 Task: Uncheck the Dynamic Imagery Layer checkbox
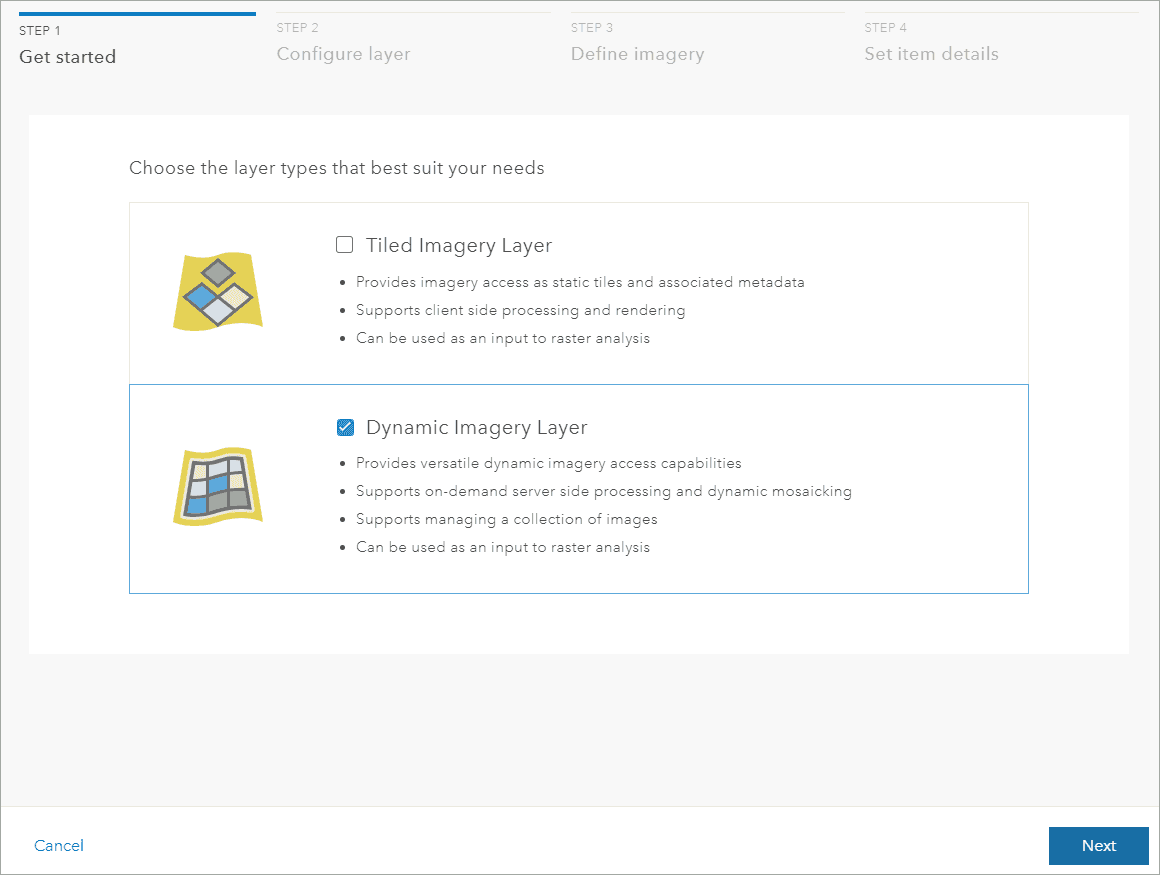[345, 427]
